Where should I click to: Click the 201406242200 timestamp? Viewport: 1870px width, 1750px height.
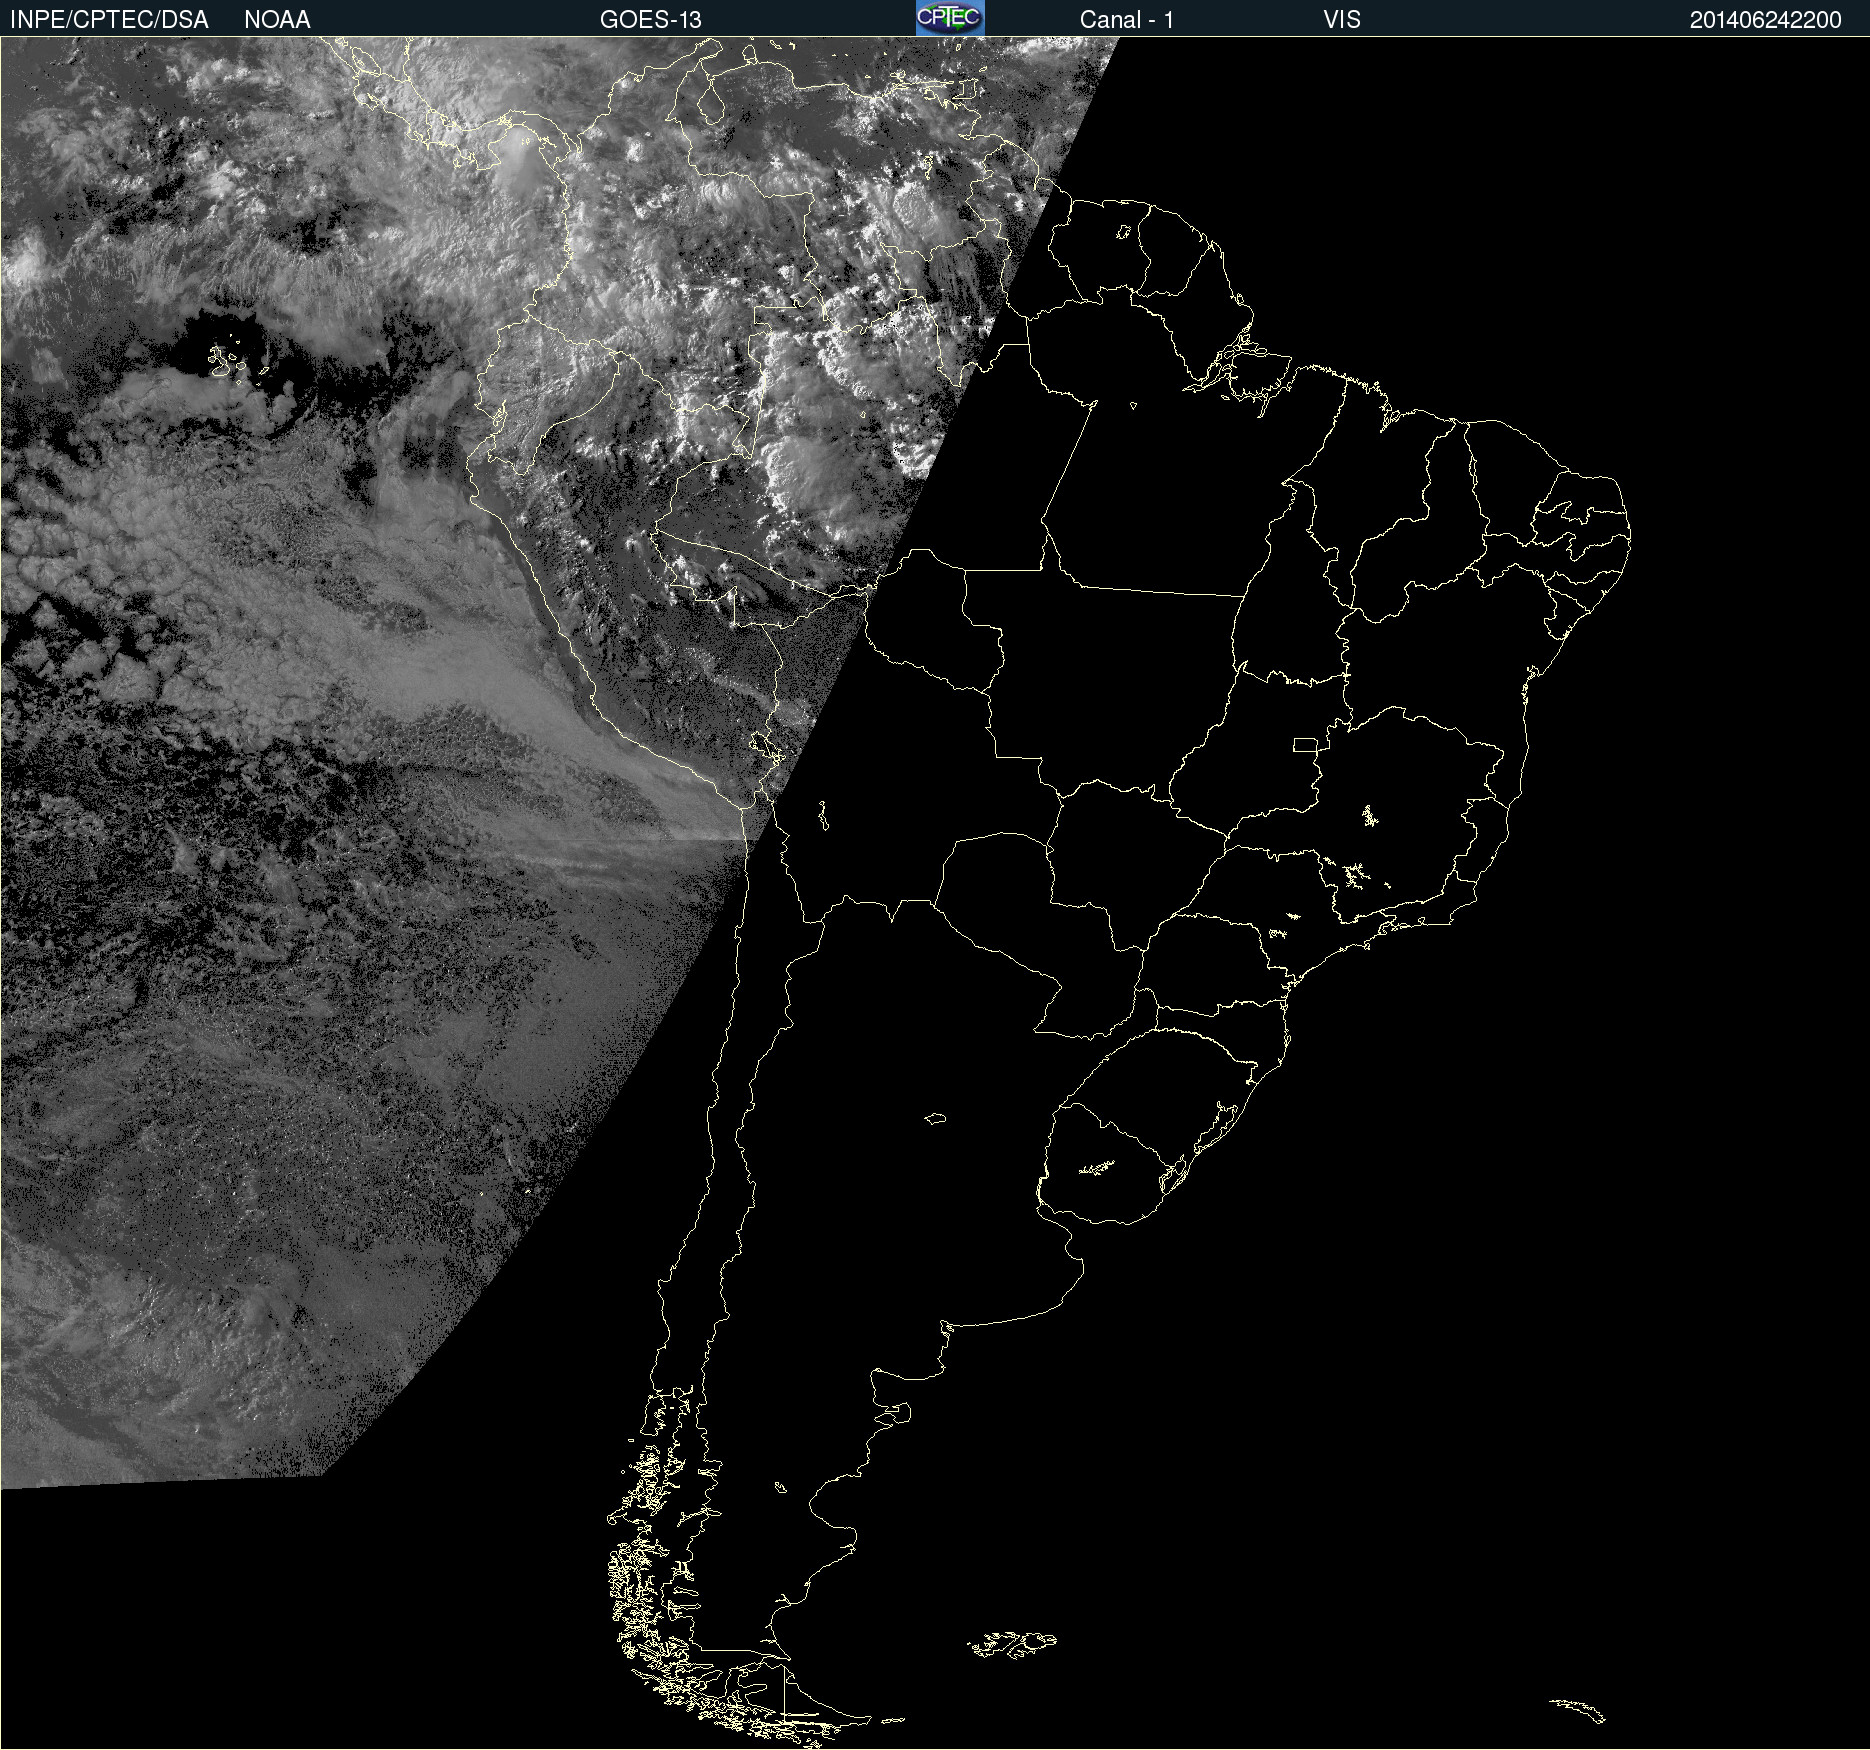pos(1766,20)
